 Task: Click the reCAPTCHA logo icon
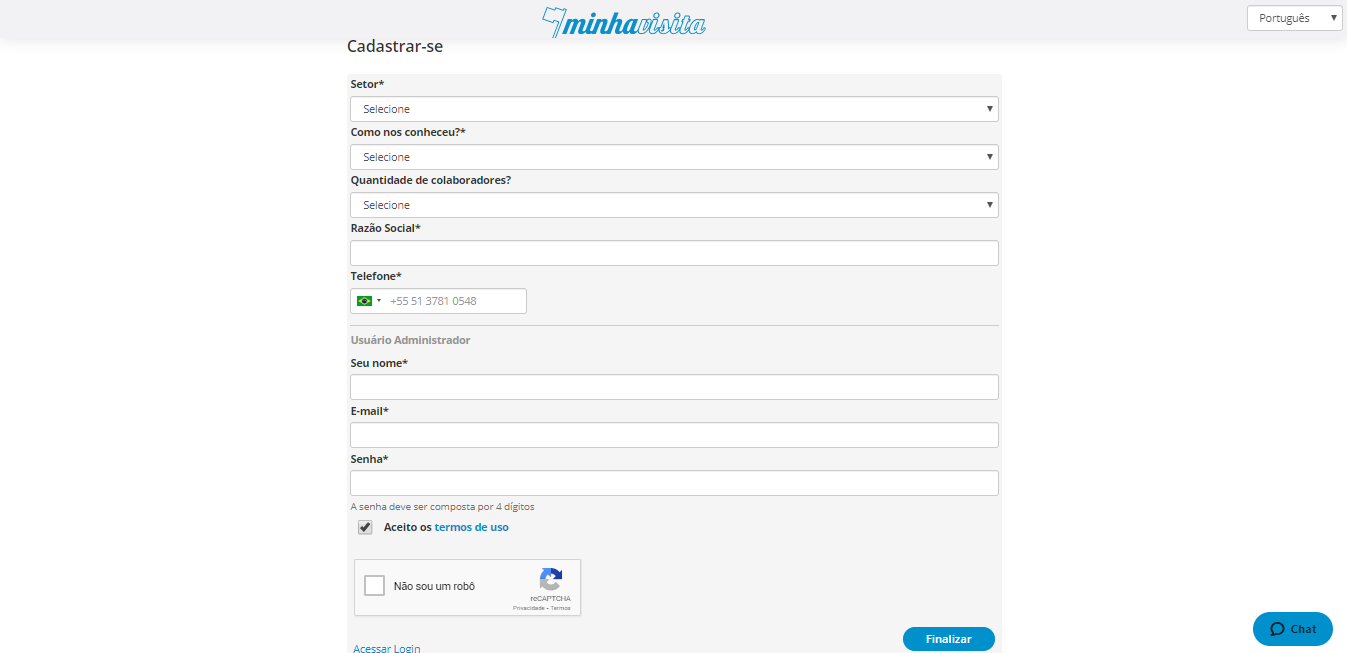tap(551, 580)
